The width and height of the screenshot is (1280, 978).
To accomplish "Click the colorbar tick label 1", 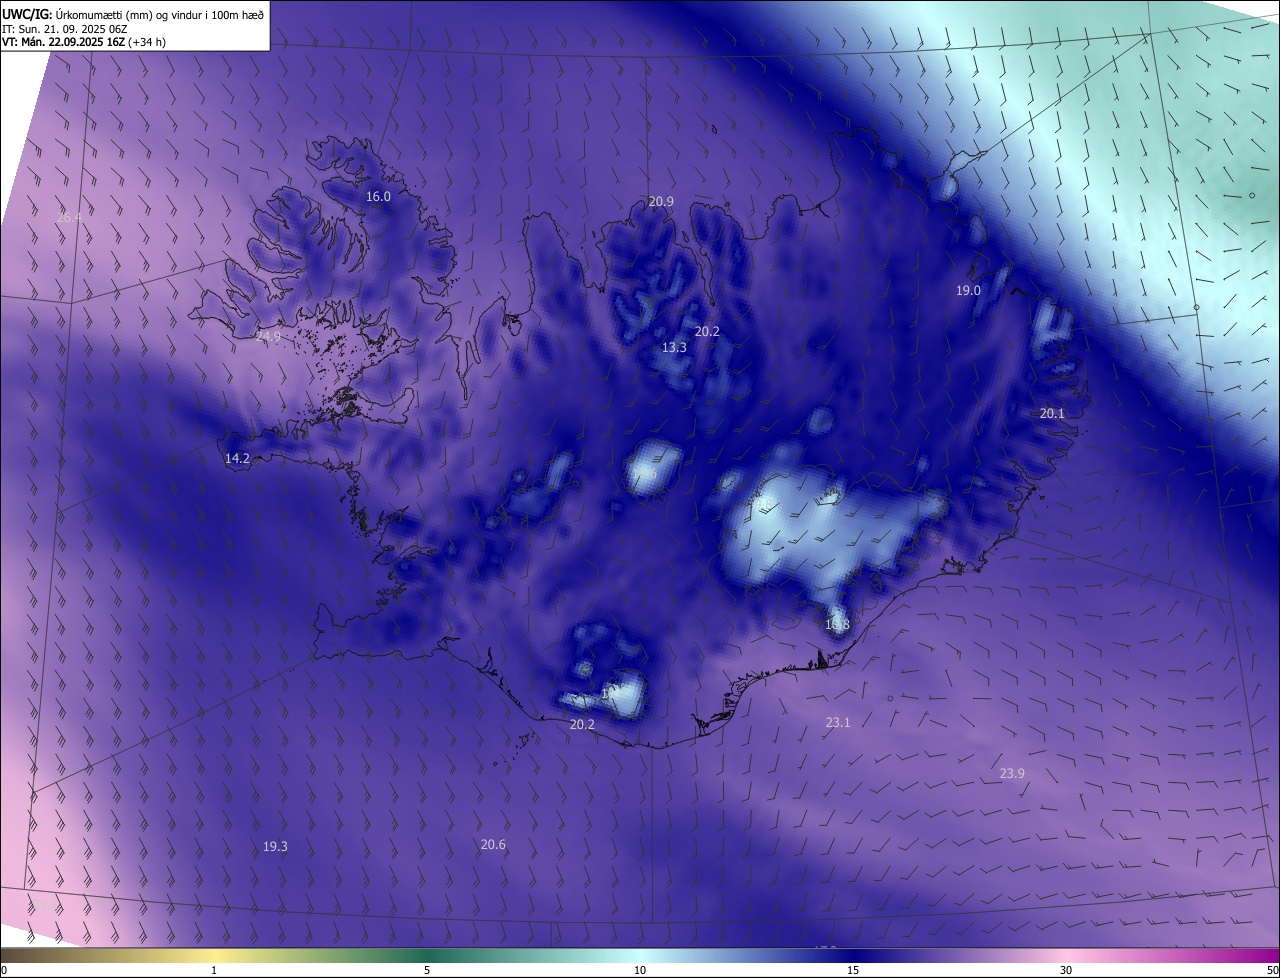I will (x=214, y=971).
